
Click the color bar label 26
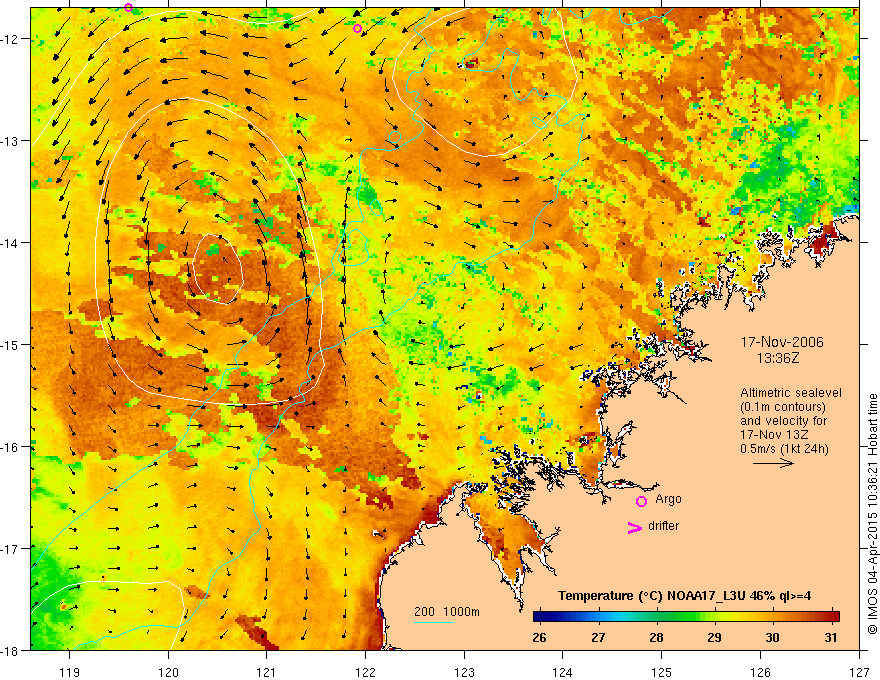(x=539, y=637)
